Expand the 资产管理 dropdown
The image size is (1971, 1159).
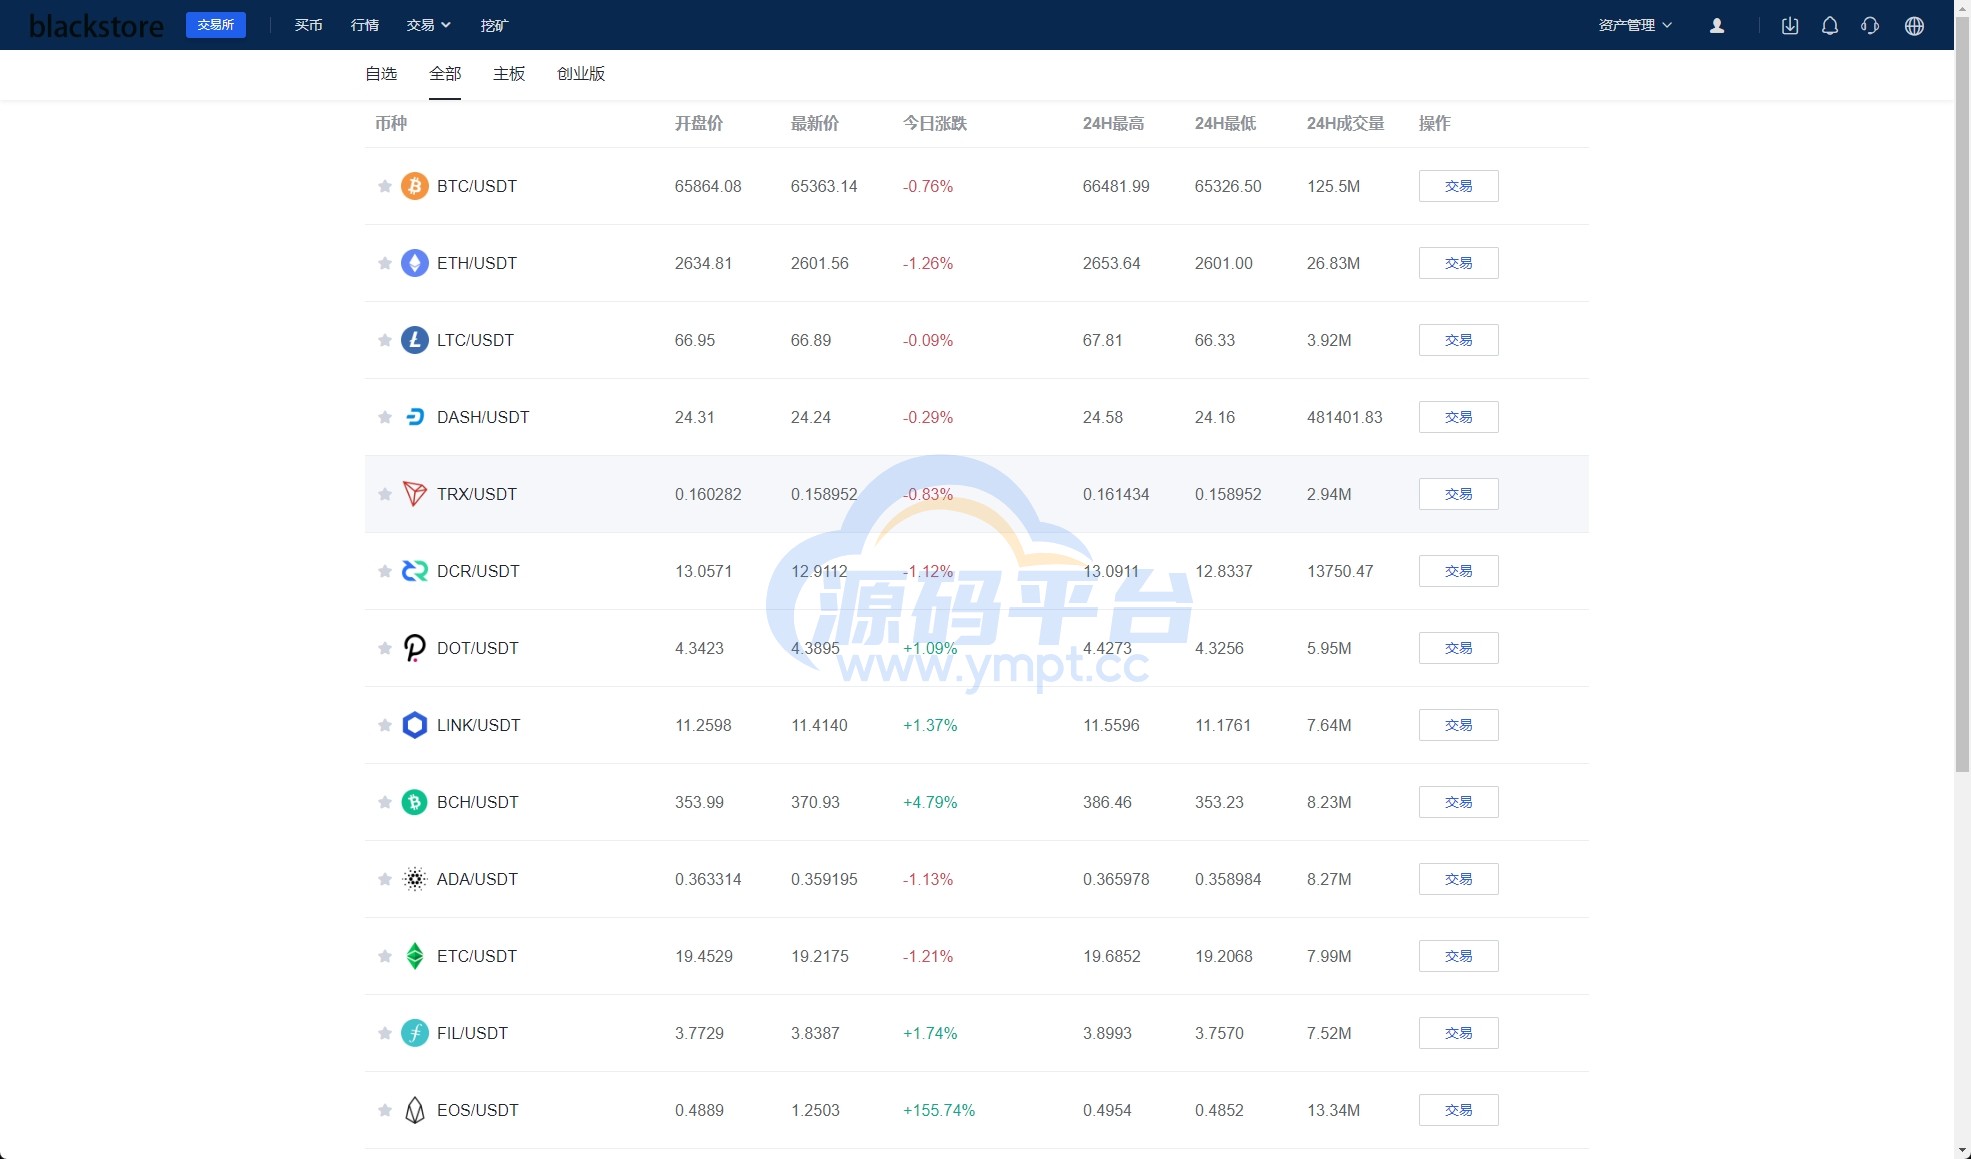coord(1635,25)
